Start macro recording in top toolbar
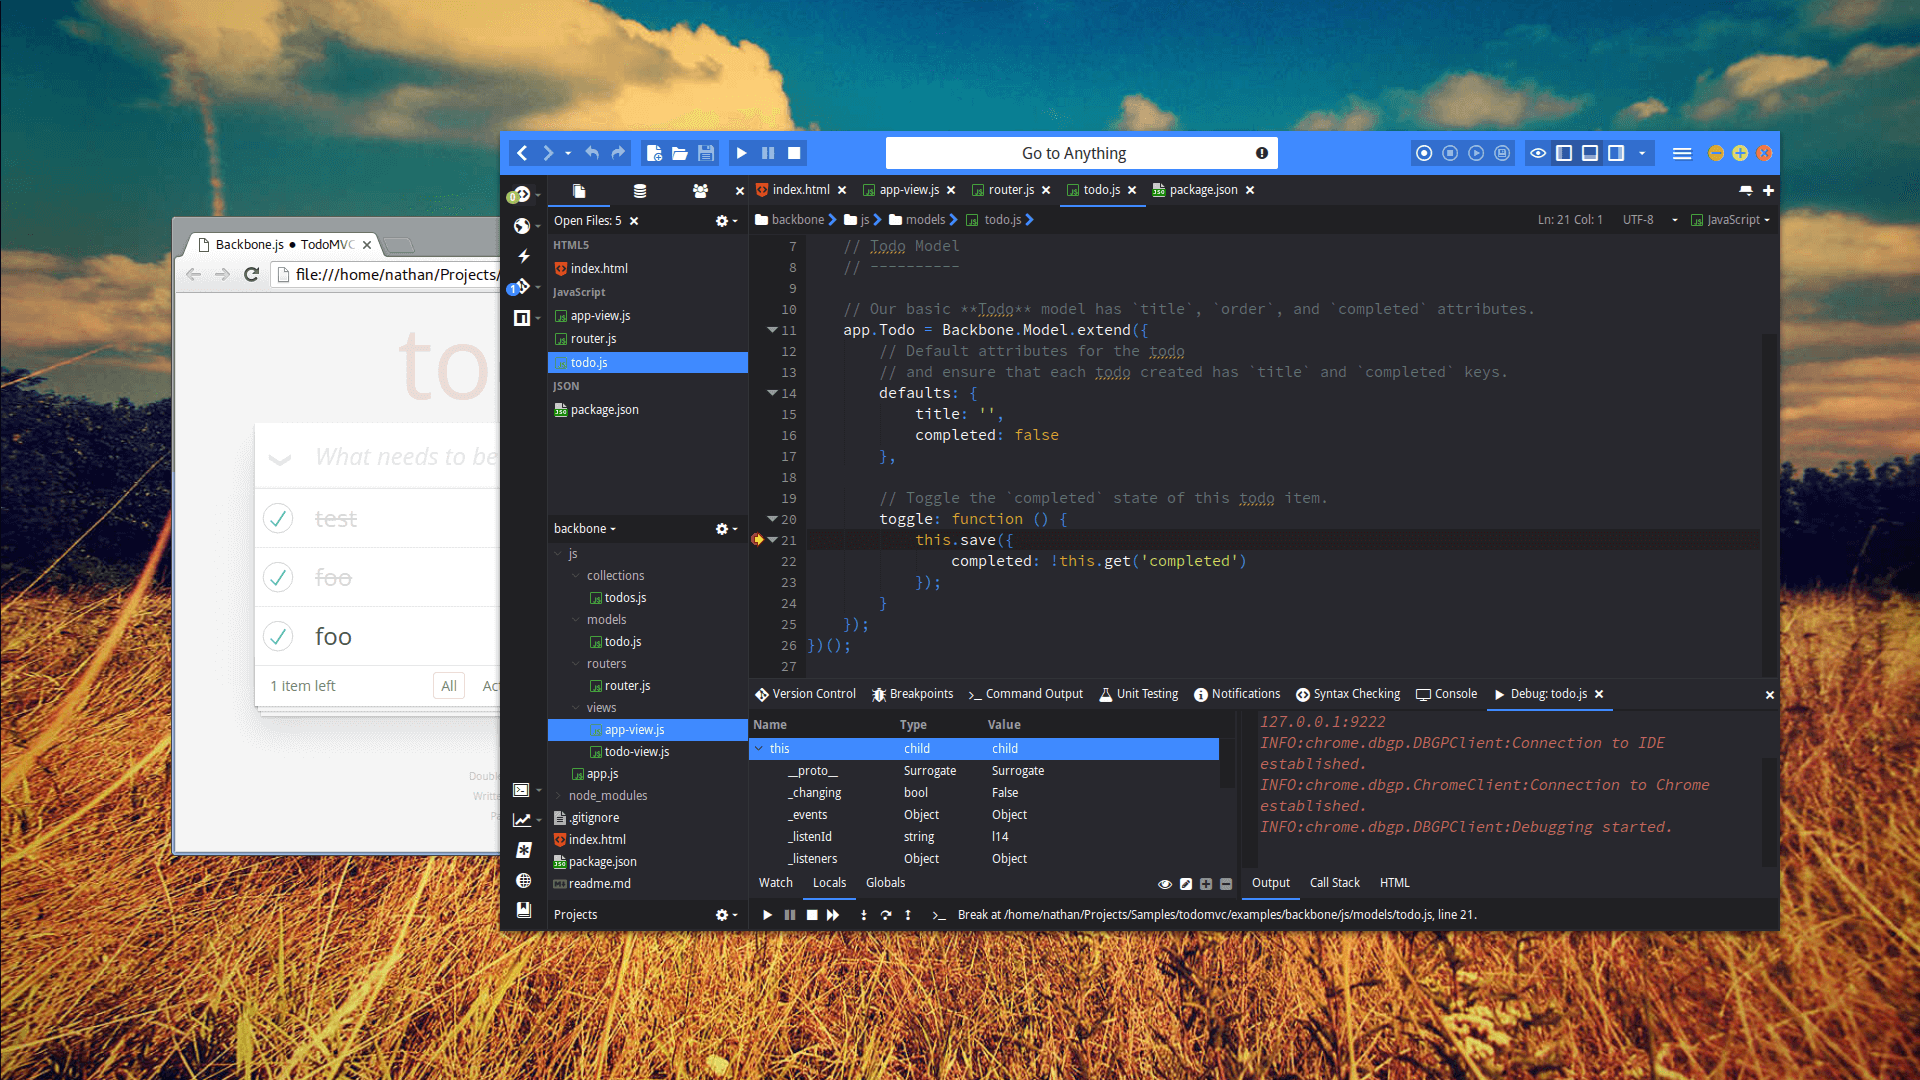The width and height of the screenshot is (1920, 1080). (x=1424, y=153)
